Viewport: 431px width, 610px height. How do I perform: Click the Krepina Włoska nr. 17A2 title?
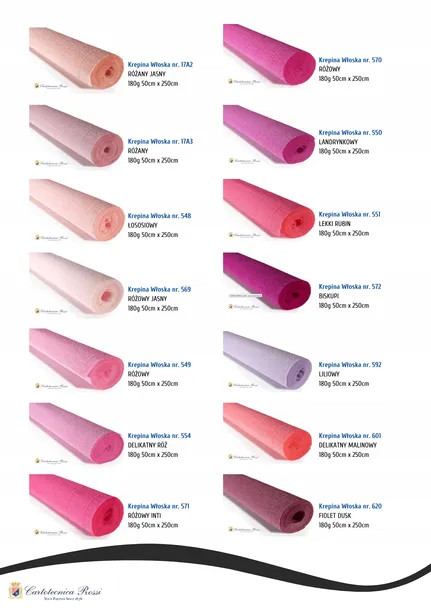(160, 65)
